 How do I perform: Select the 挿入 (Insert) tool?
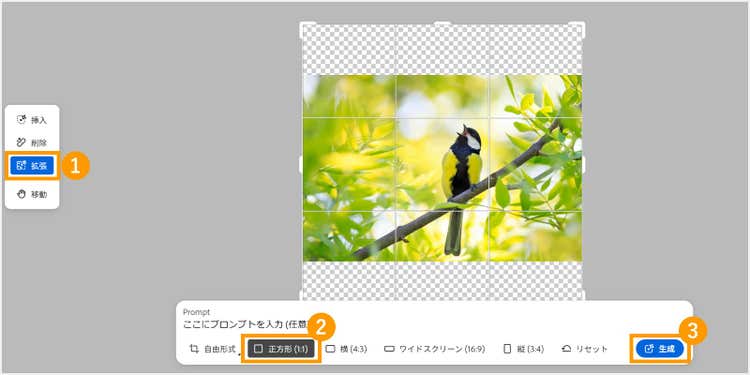(32, 120)
